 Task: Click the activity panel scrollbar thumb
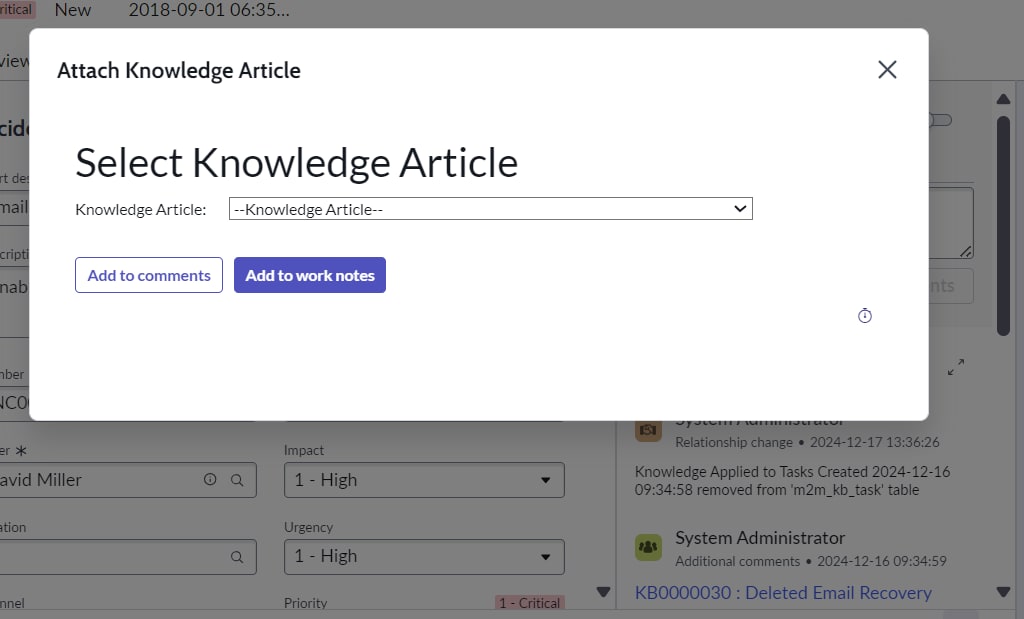pyautogui.click(x=1004, y=226)
